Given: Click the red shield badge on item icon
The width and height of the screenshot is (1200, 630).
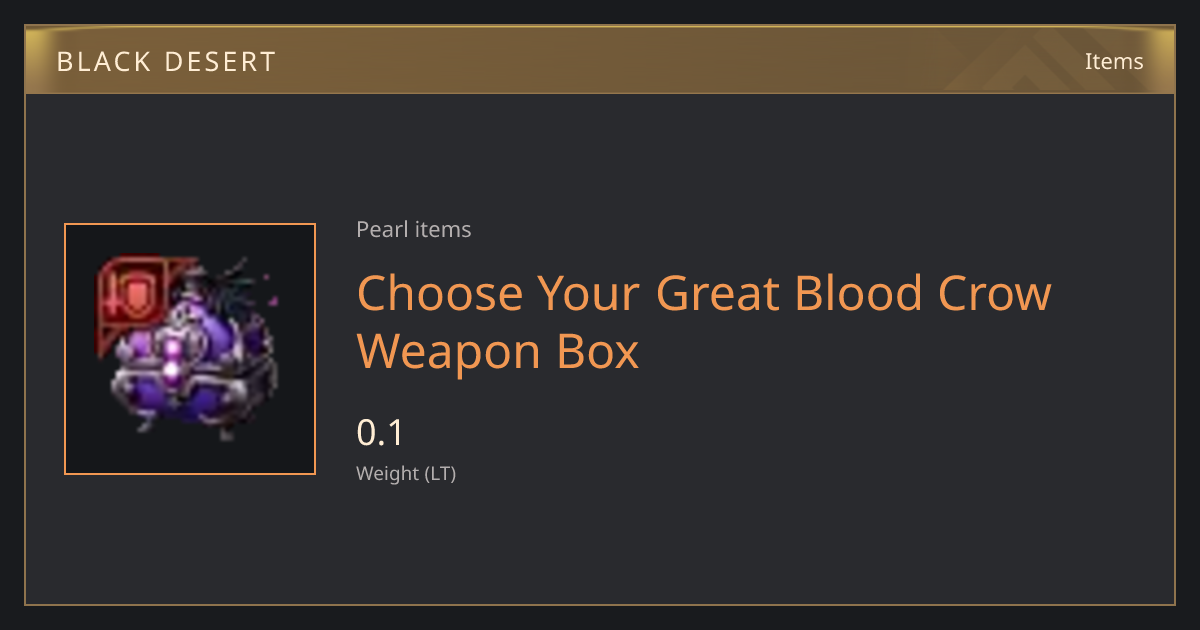Looking at the screenshot, I should [128, 291].
